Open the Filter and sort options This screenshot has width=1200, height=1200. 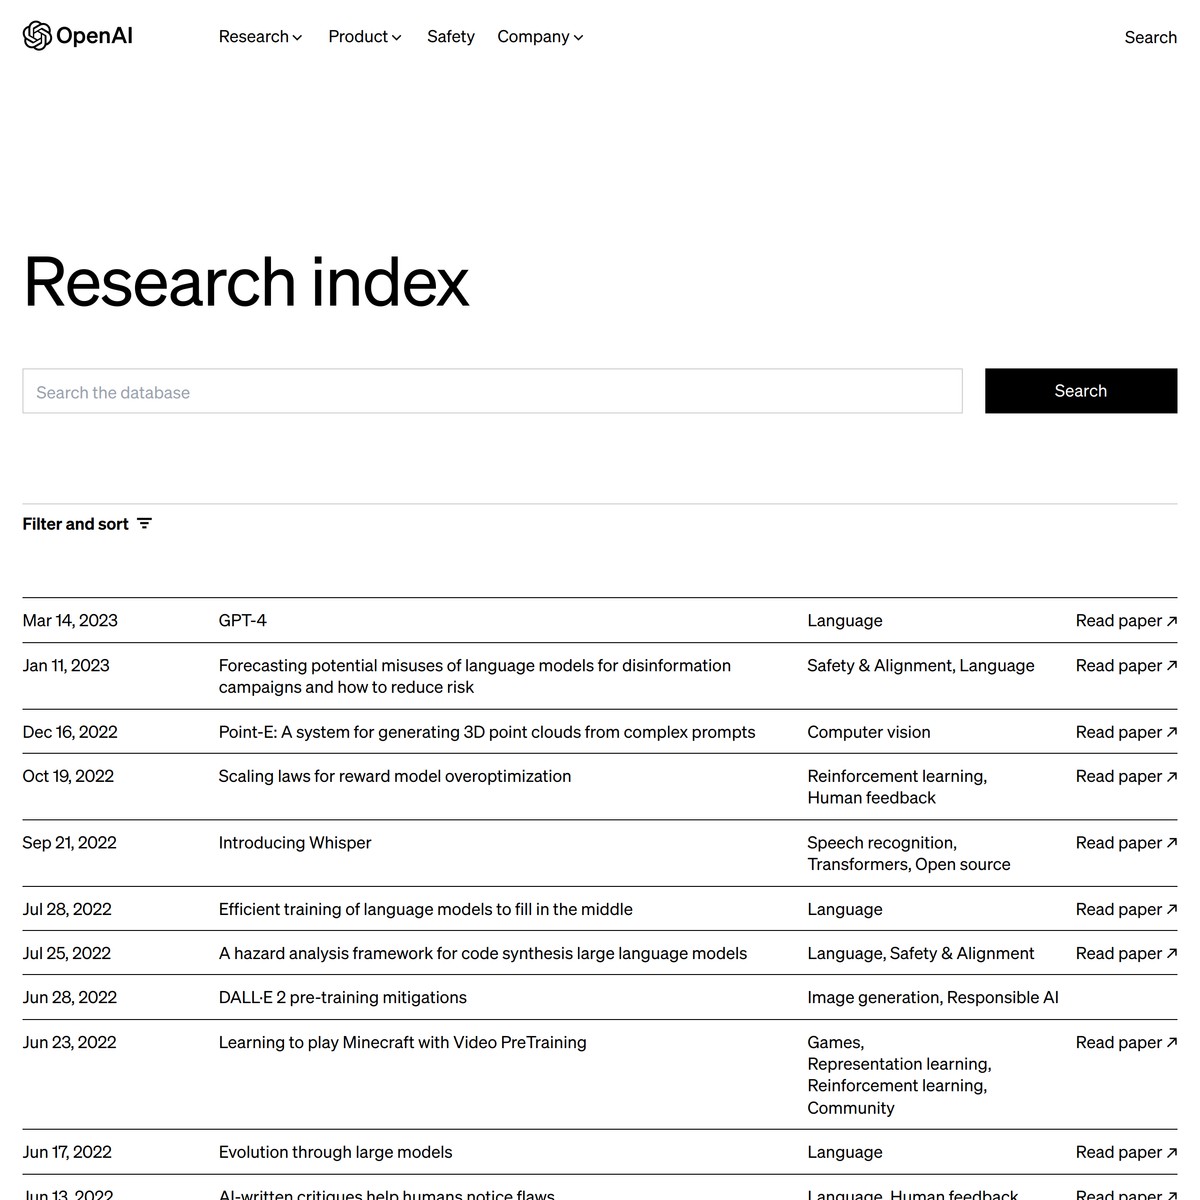pyautogui.click(x=87, y=524)
